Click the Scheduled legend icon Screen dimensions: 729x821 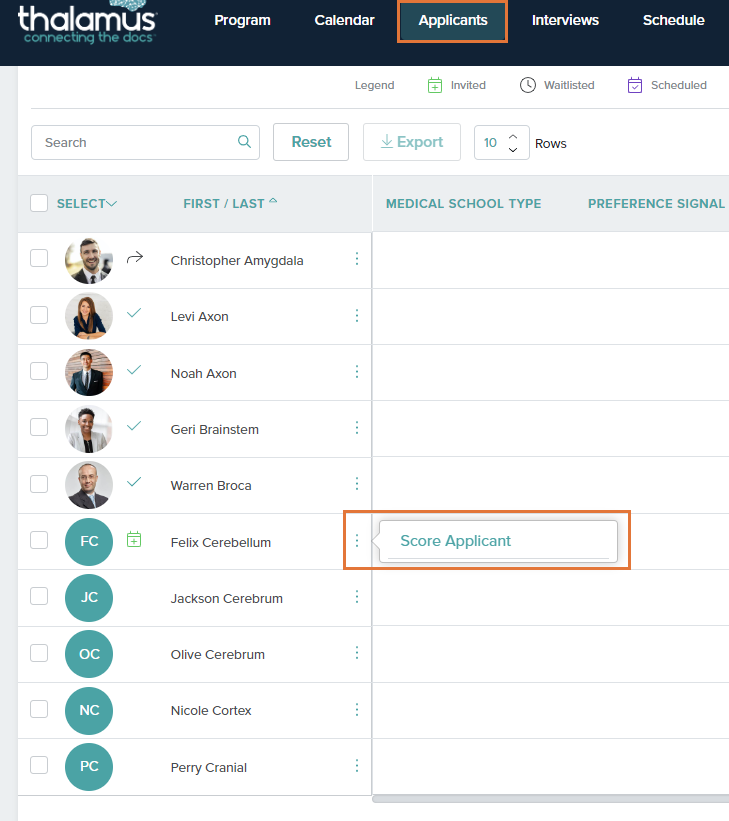coord(634,85)
